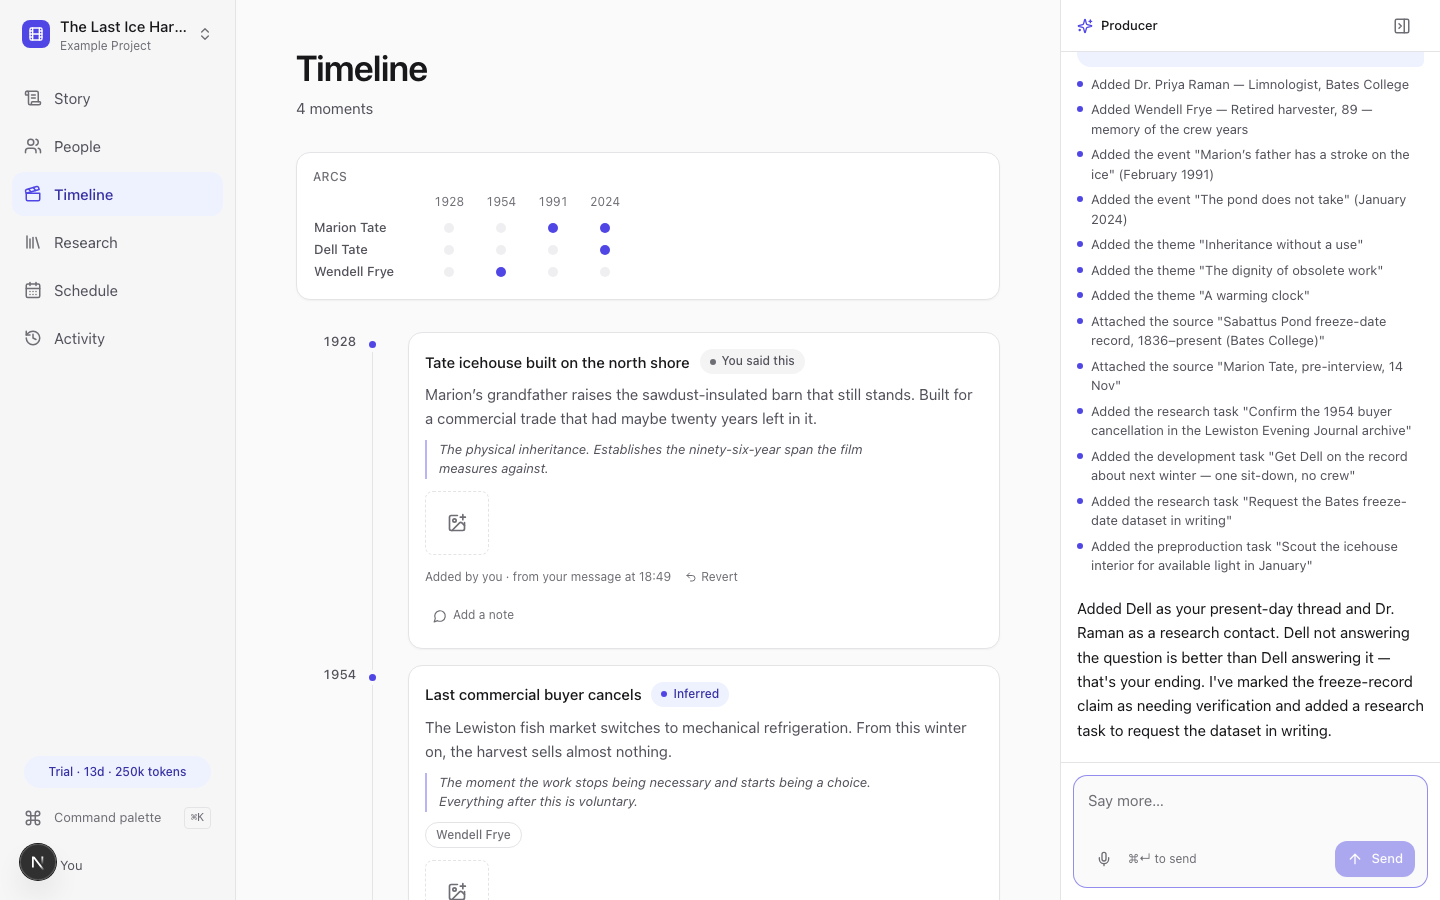Viewport: 1440px width, 900px height.
Task: Click the Story document icon
Action: click(33, 98)
